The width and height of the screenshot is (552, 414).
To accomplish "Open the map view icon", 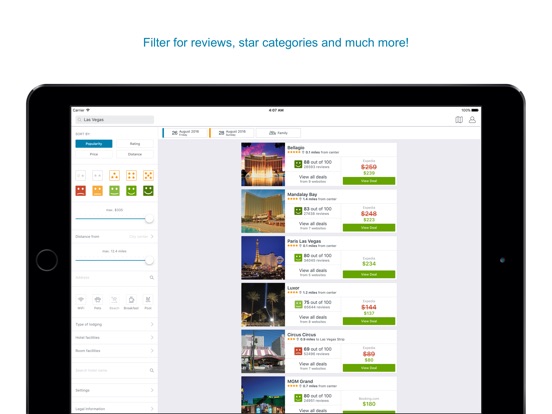I will click(459, 120).
